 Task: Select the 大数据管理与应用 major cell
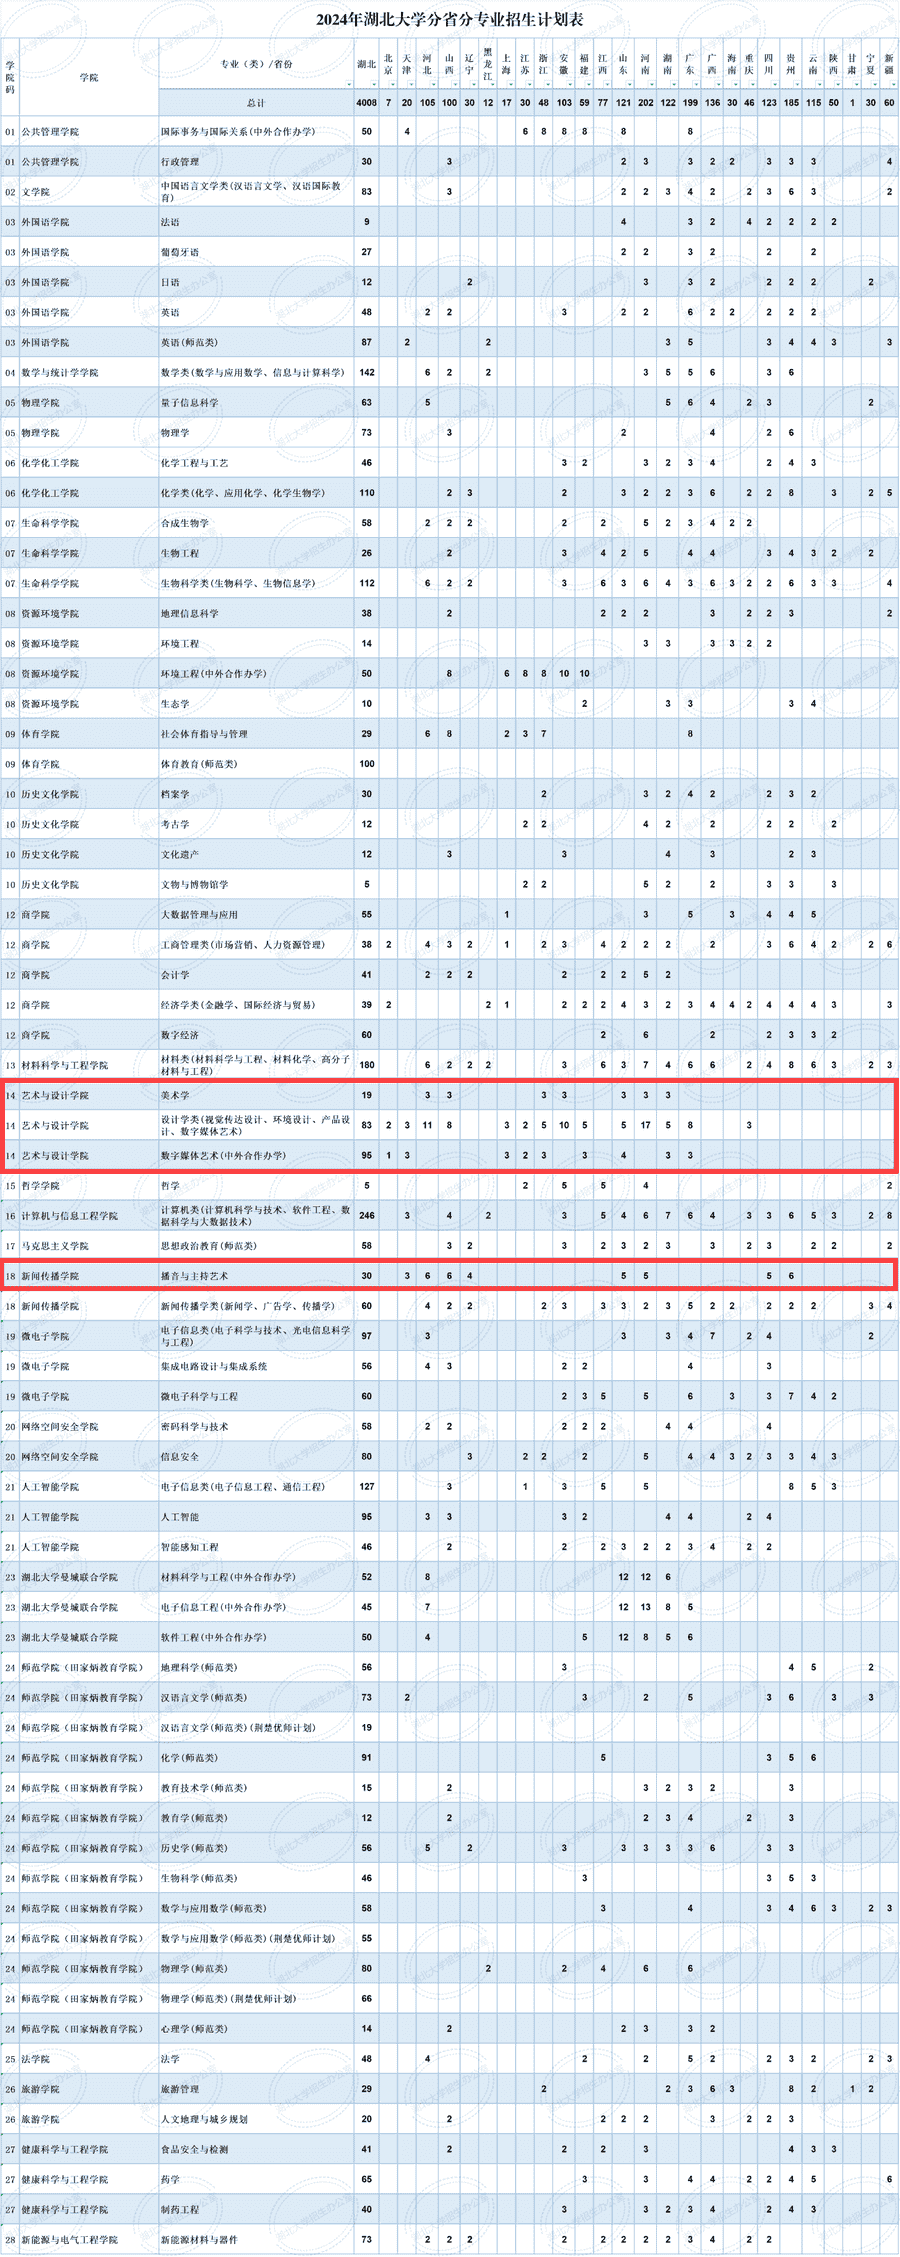(x=256, y=914)
